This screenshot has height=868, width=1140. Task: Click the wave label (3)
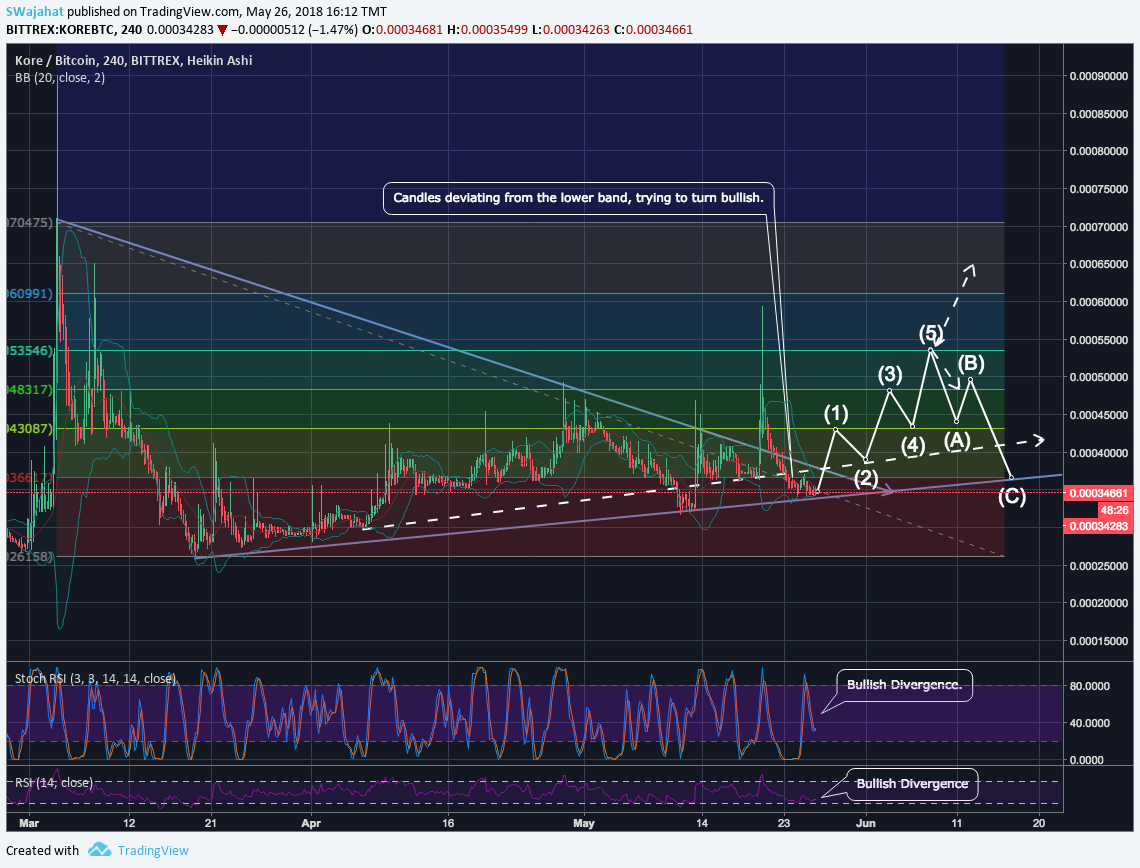(890, 374)
